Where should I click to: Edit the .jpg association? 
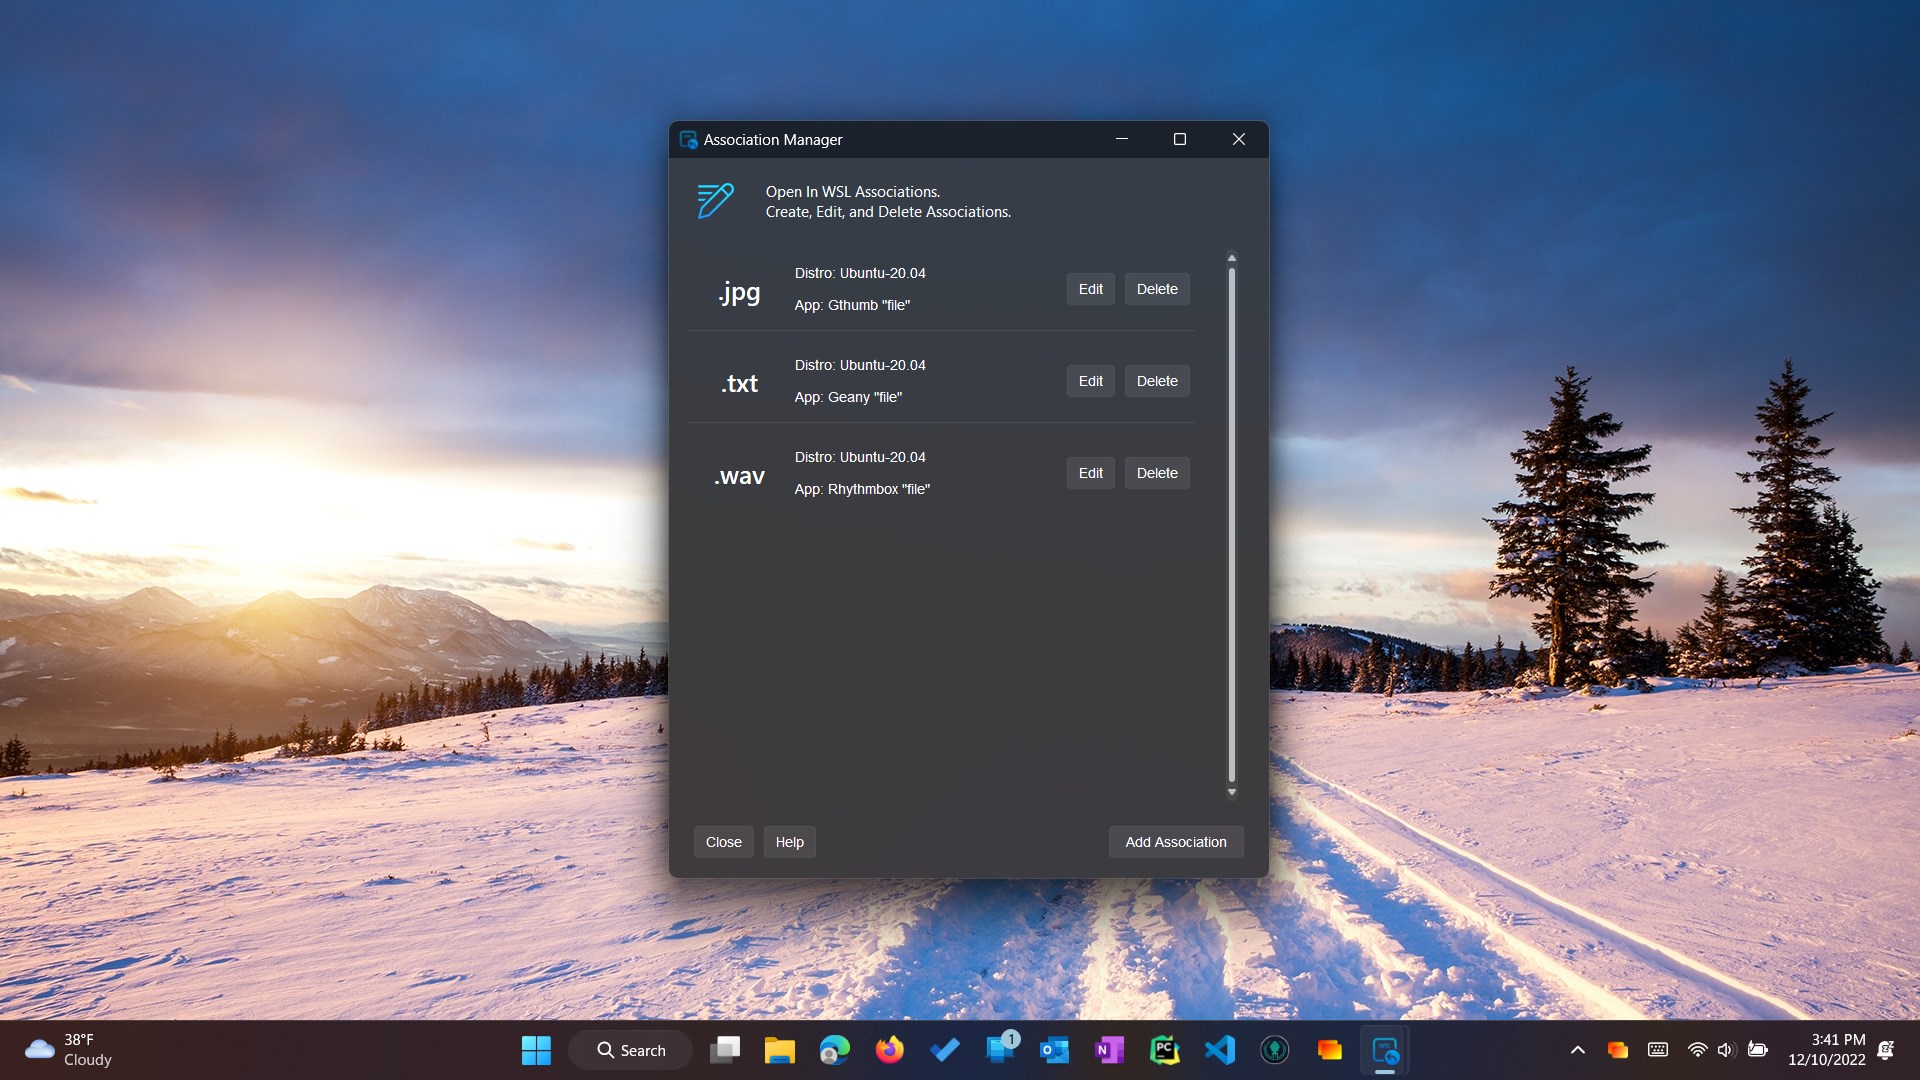[1090, 289]
